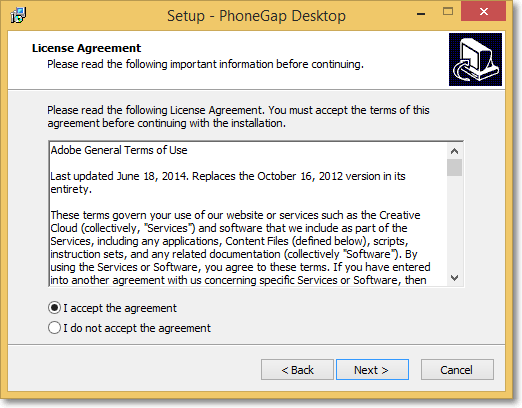Cancel the PhoneGap Desktop setup
The height and width of the screenshot is (408, 522).
[457, 370]
